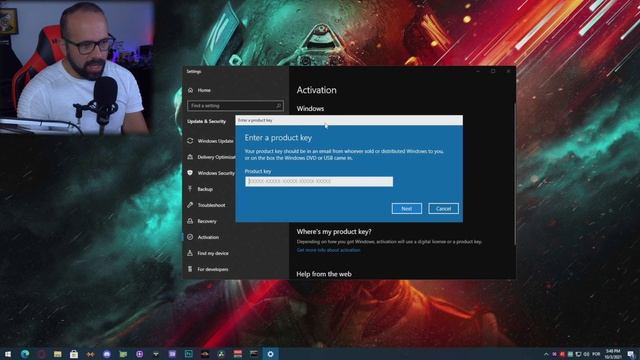Viewport: 640px width, 360px height.
Task: Cancel the Enter a product key dialog
Action: click(x=443, y=209)
